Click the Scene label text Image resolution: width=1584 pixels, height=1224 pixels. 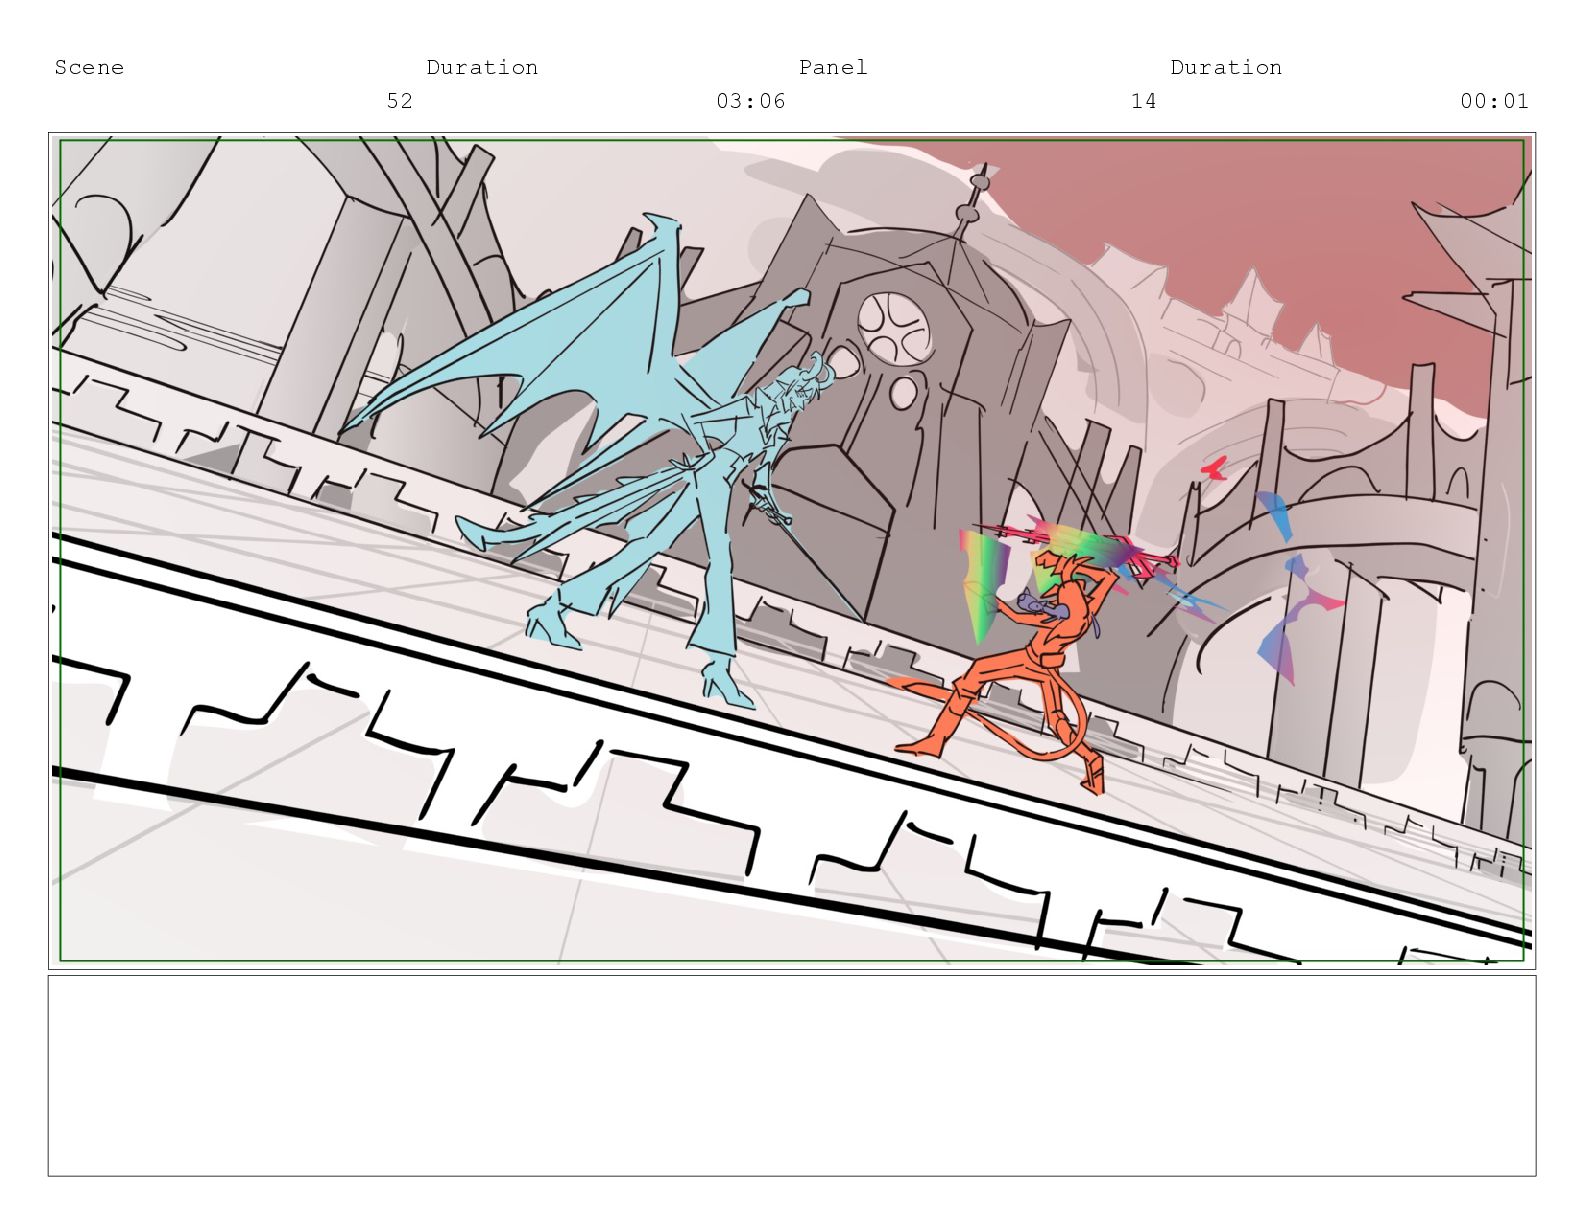pyautogui.click(x=89, y=67)
